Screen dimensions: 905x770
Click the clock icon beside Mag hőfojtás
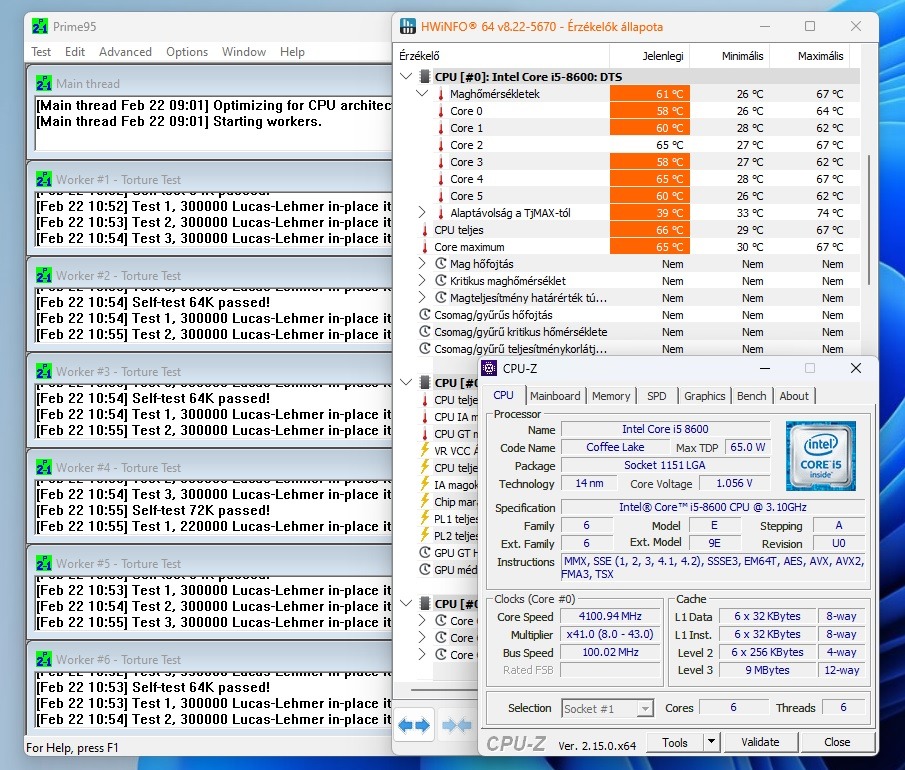(x=440, y=264)
